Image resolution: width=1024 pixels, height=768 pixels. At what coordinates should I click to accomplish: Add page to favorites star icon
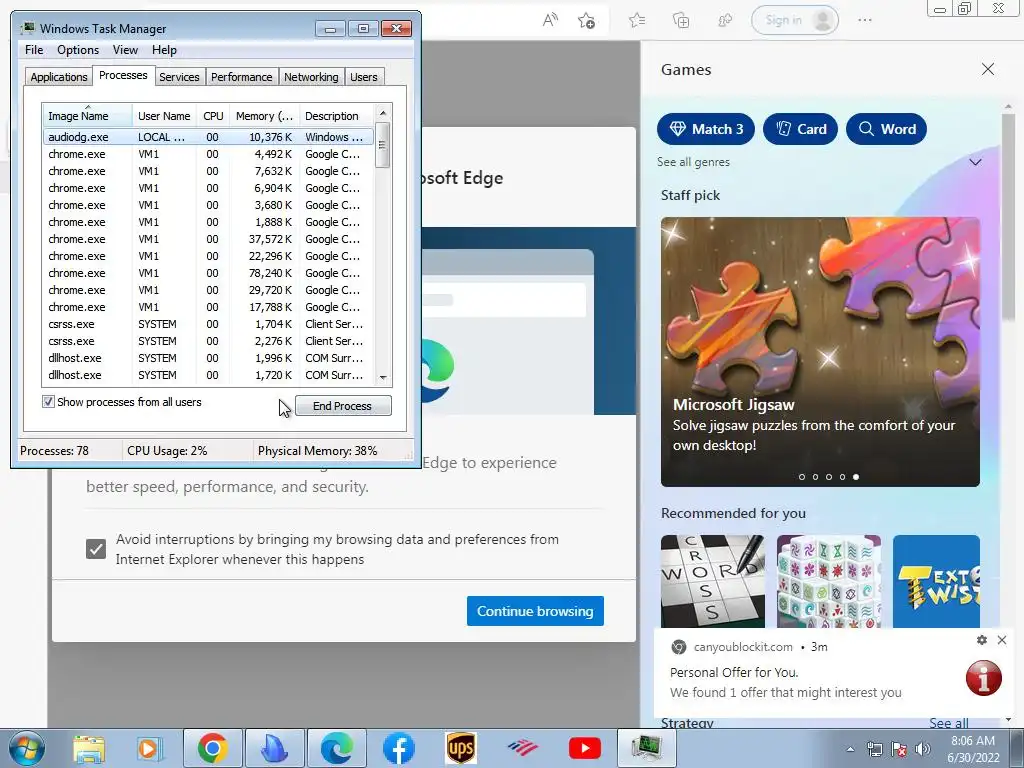point(586,20)
